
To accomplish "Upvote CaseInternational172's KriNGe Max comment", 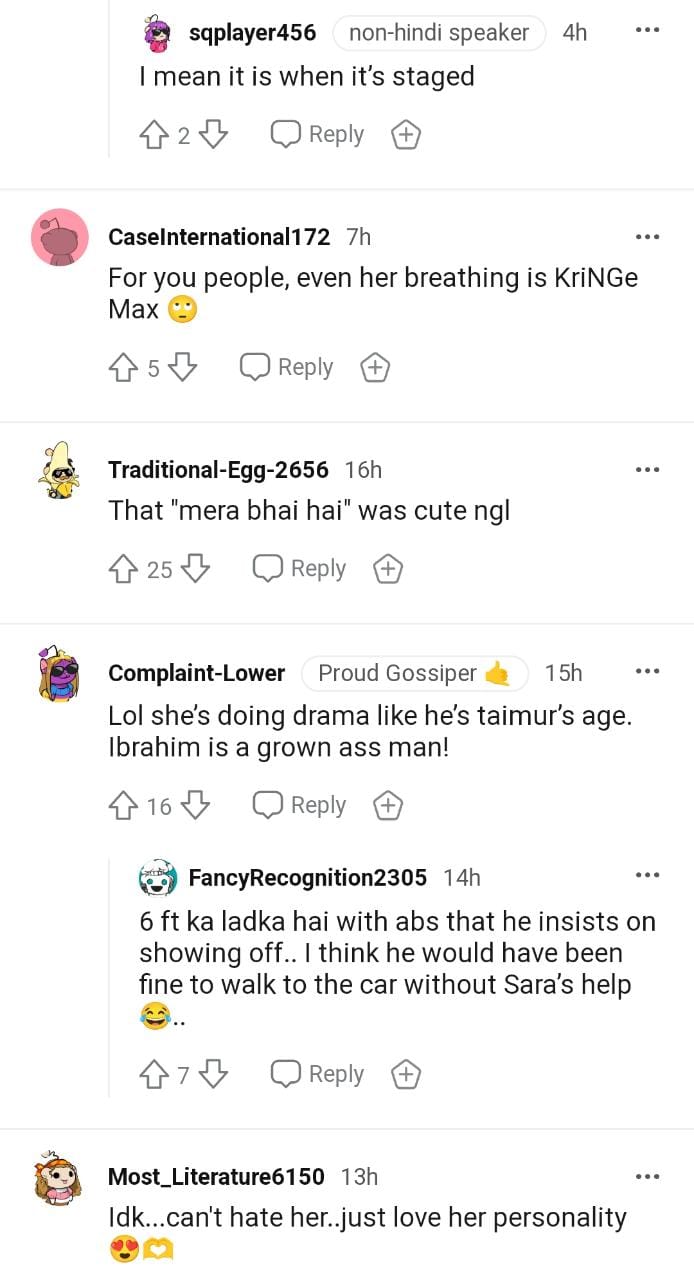I will pyautogui.click(x=123, y=368).
